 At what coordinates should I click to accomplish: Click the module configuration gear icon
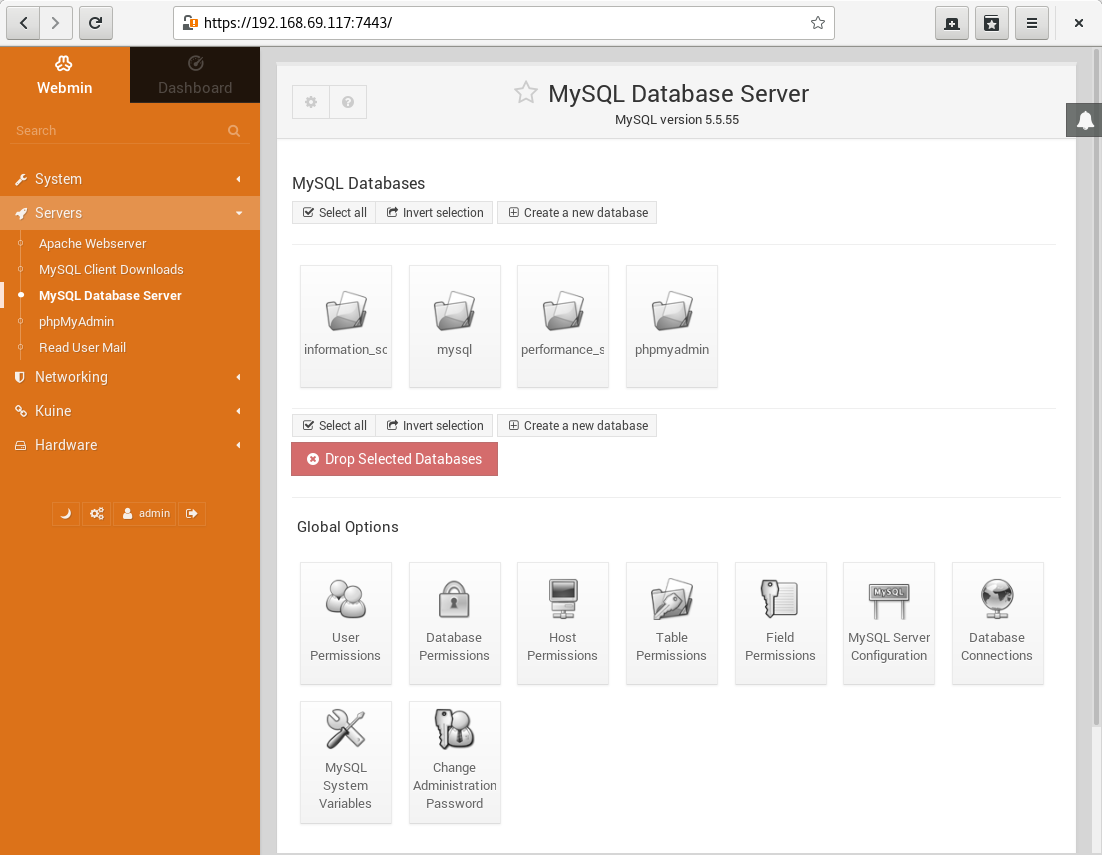click(311, 102)
